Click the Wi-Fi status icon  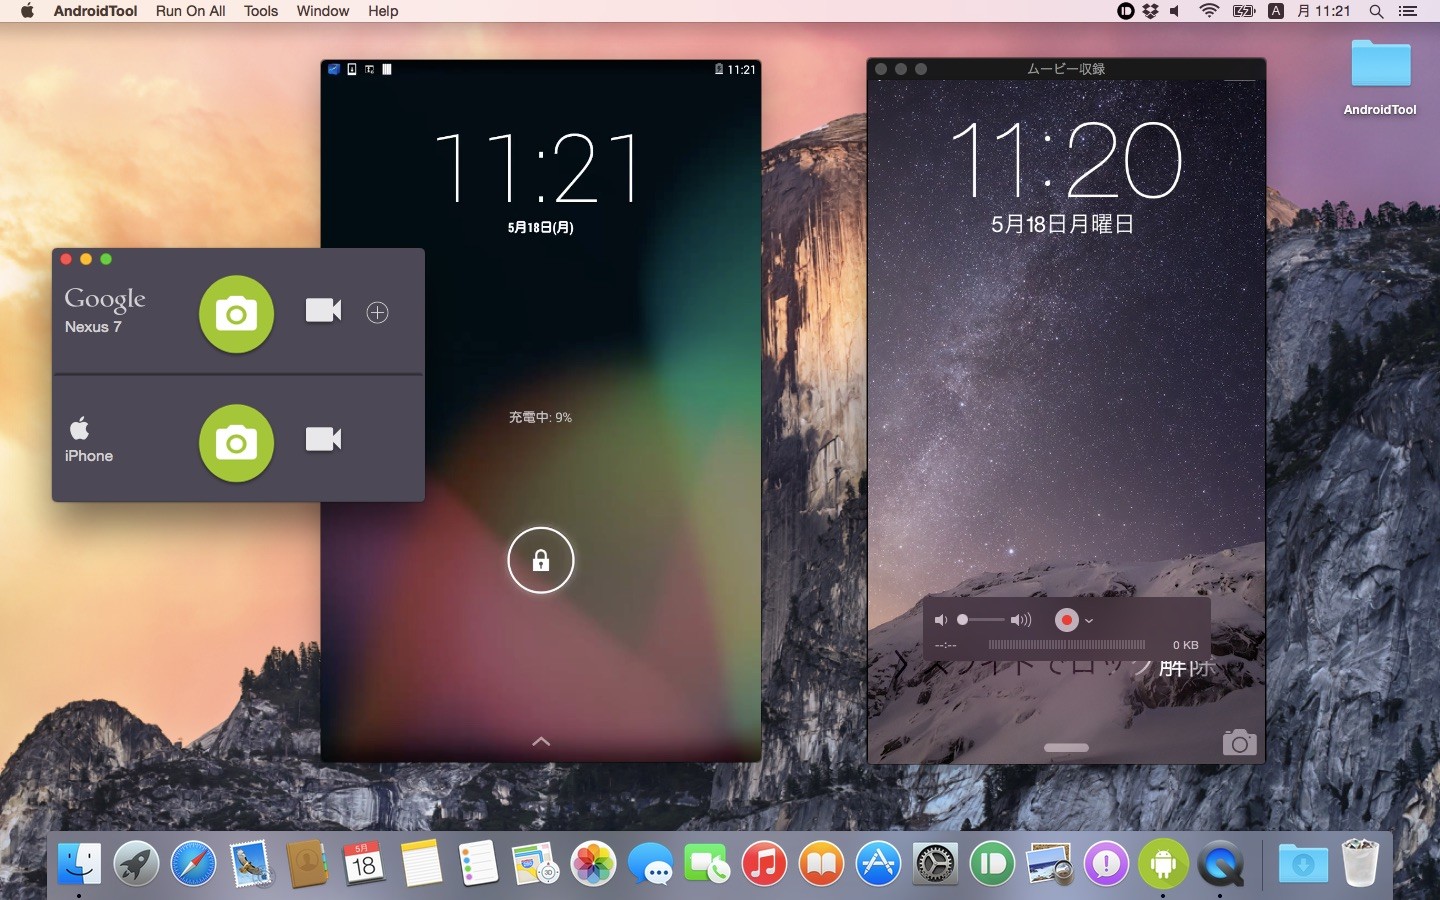coord(1209,11)
